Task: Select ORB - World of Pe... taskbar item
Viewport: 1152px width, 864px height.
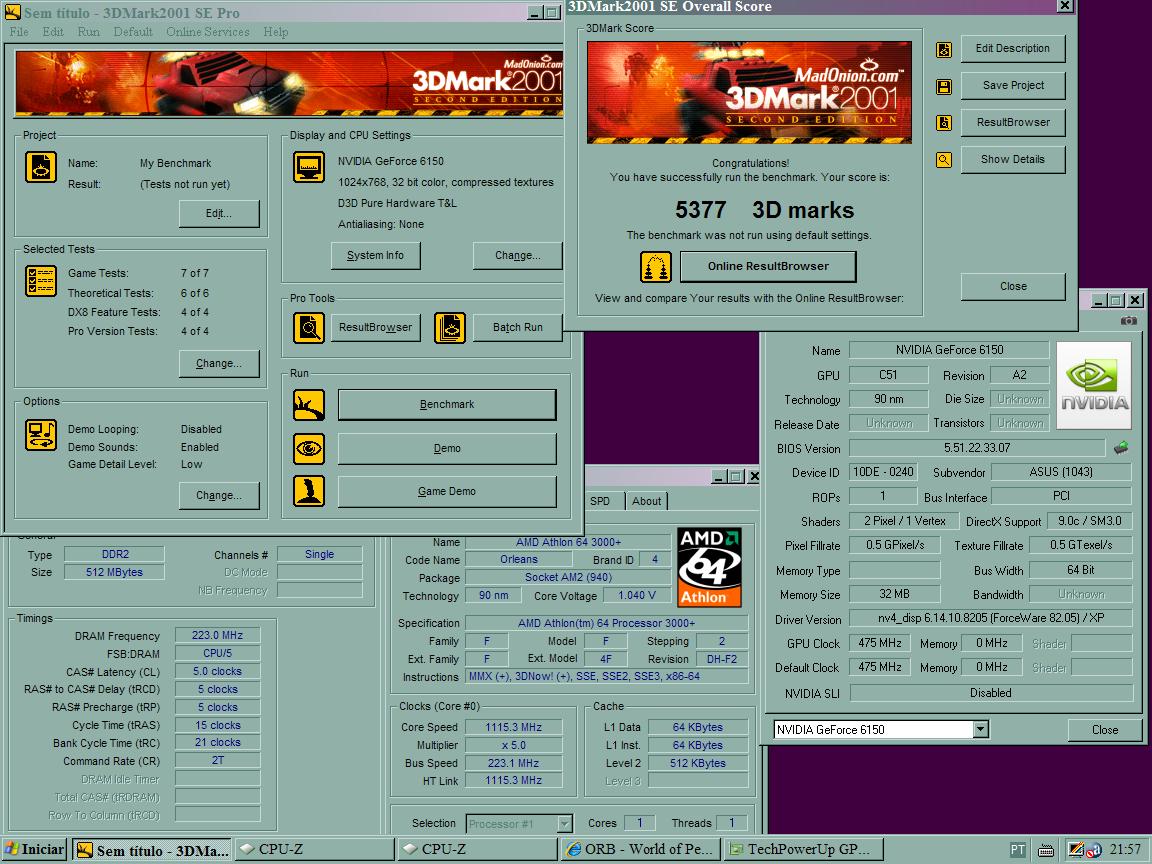Action: point(641,850)
